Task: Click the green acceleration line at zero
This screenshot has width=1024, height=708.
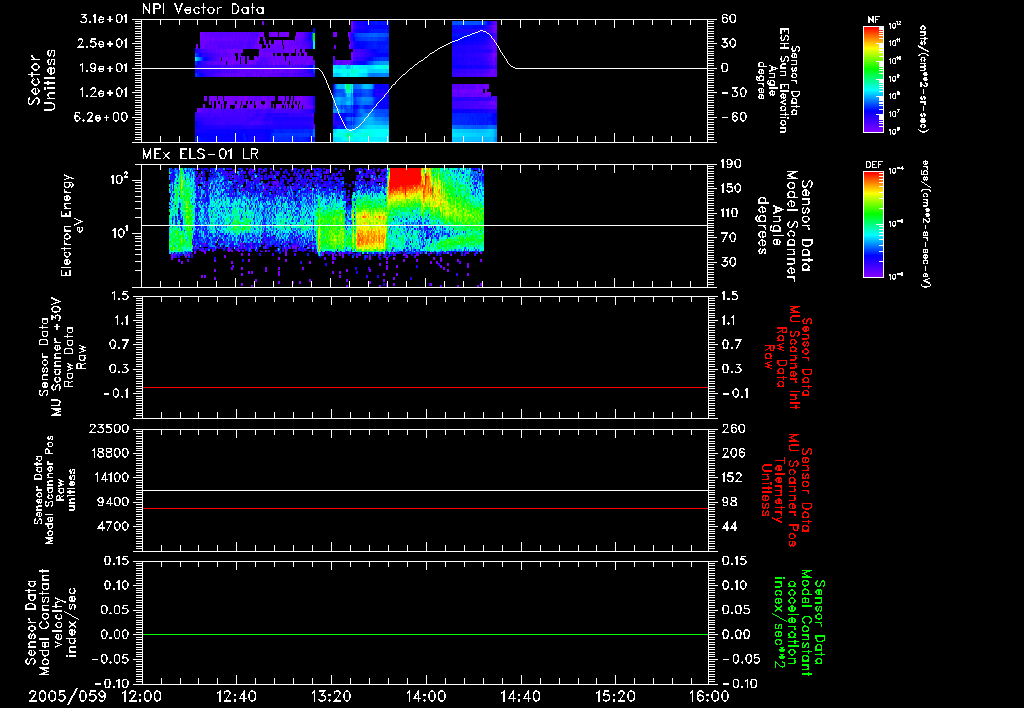Action: (425, 634)
